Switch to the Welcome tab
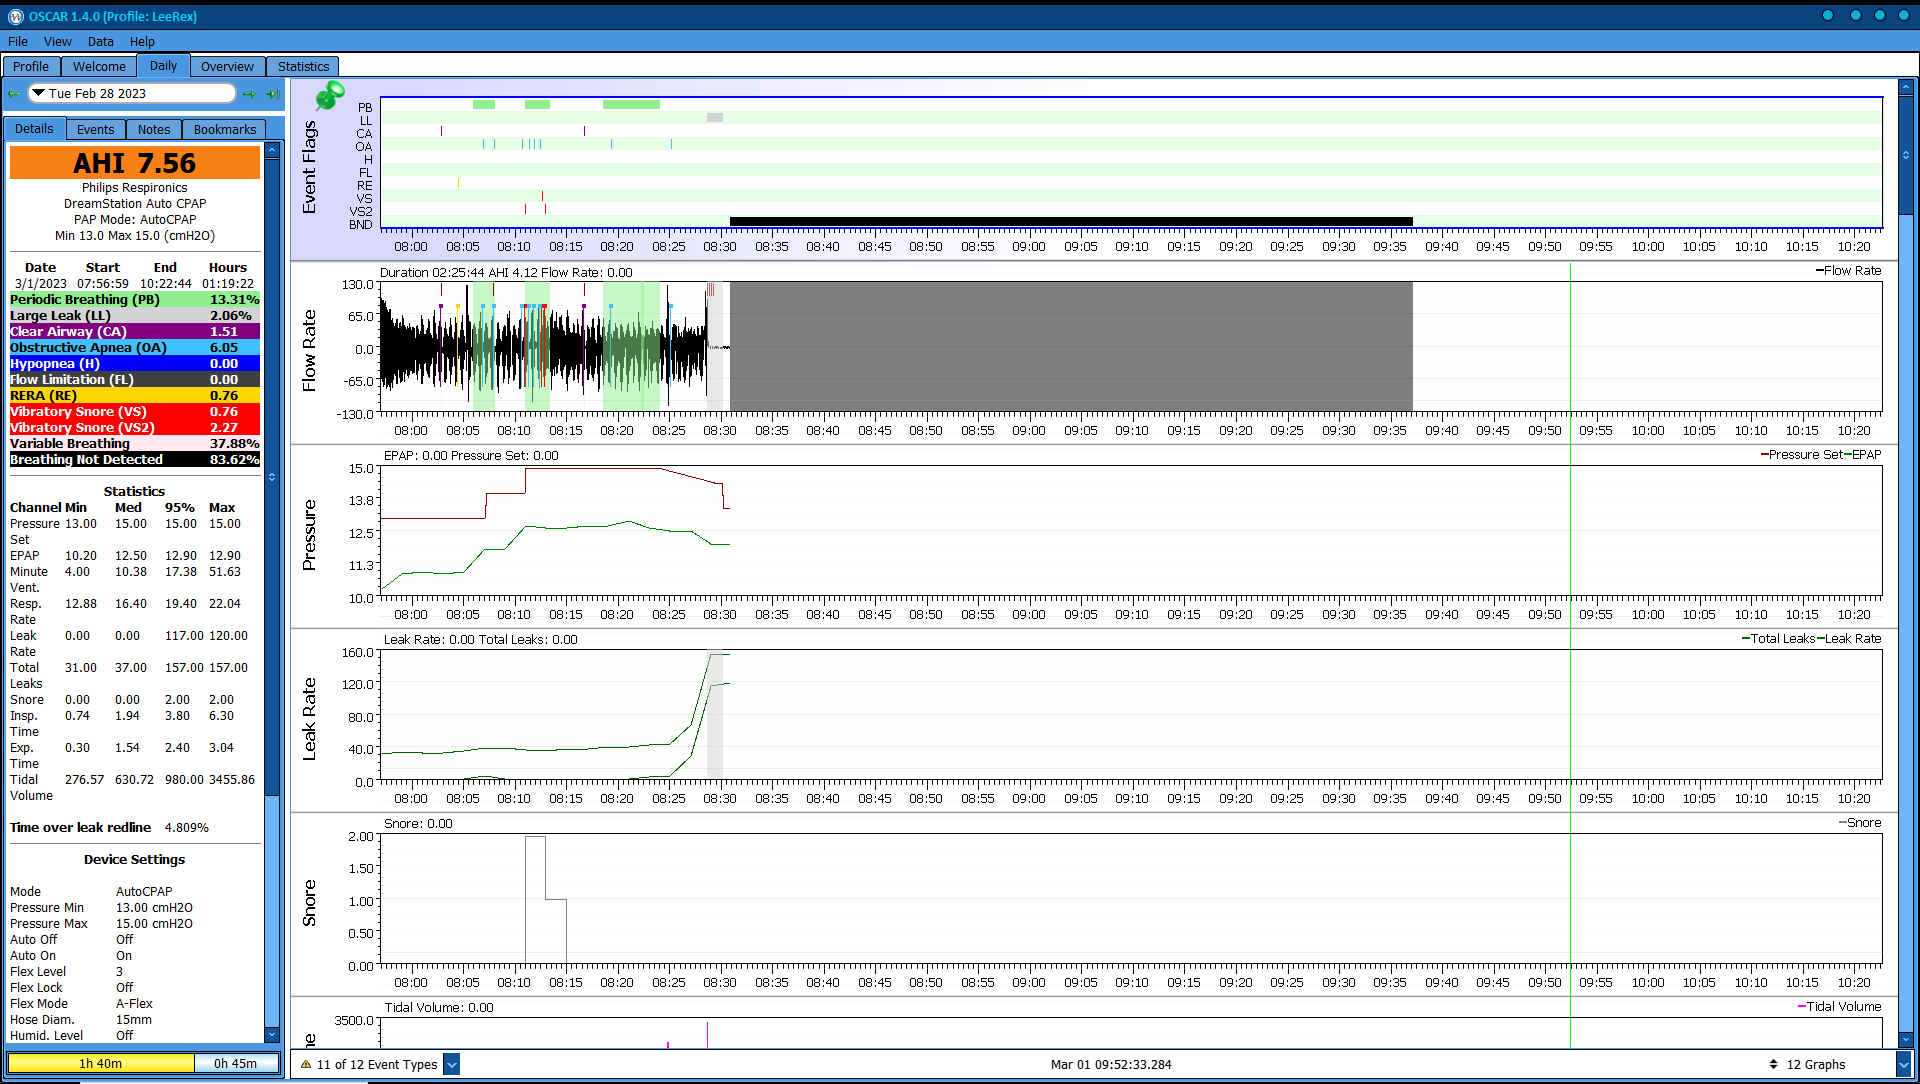The image size is (1920, 1084). tap(99, 66)
